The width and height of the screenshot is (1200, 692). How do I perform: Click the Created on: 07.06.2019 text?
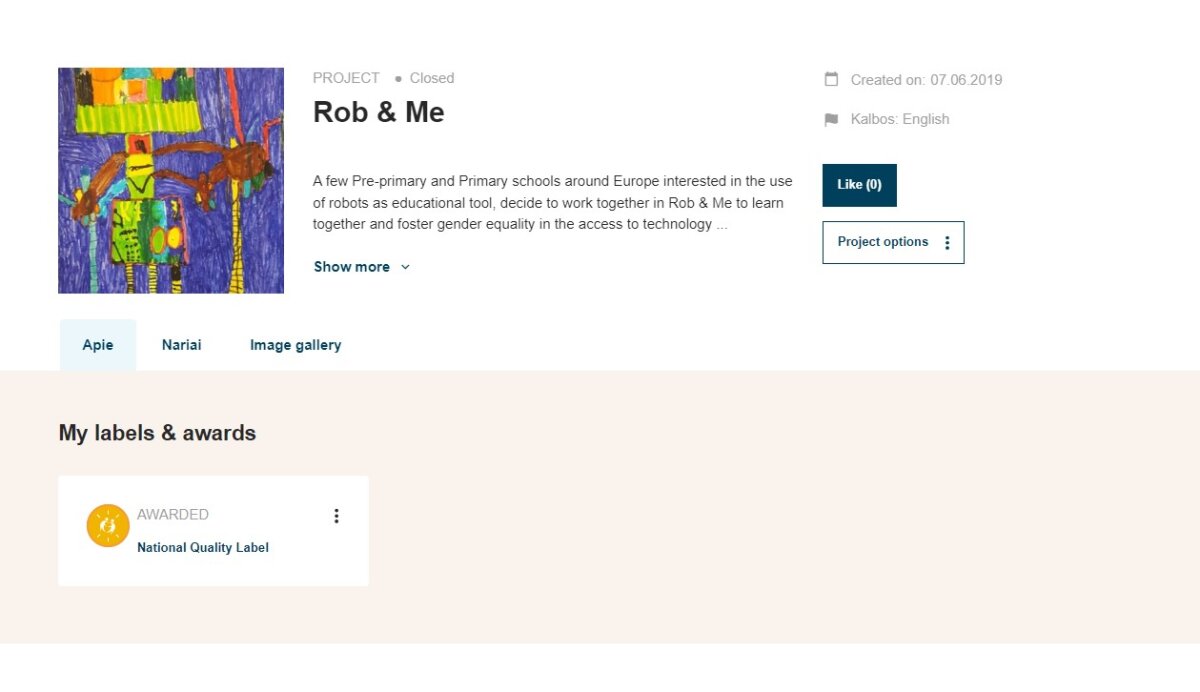(x=926, y=80)
